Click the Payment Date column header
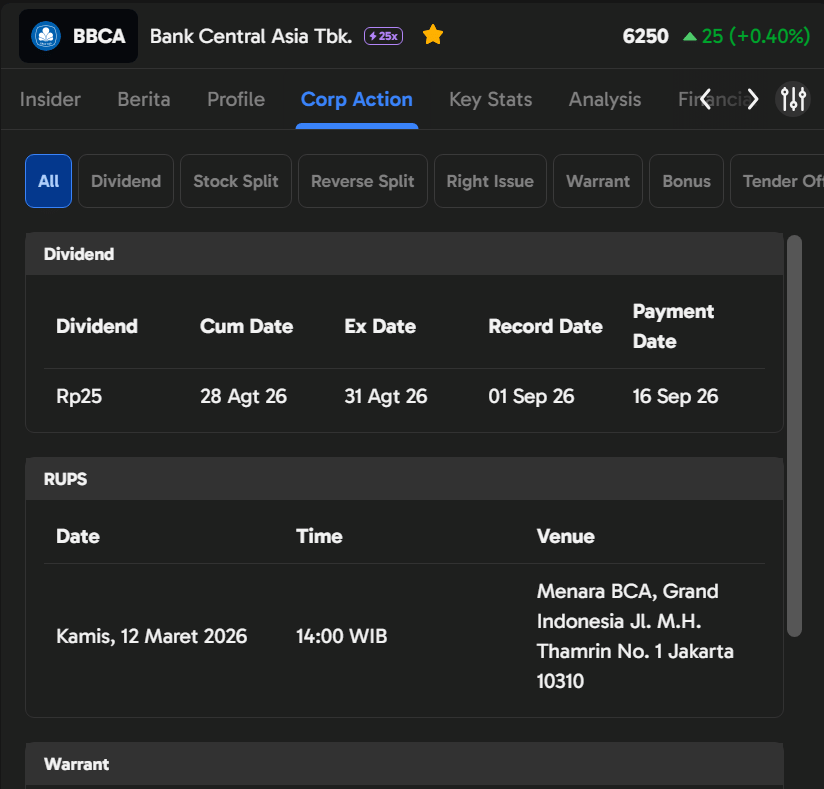The height and width of the screenshot is (789, 824). pyautogui.click(x=673, y=326)
